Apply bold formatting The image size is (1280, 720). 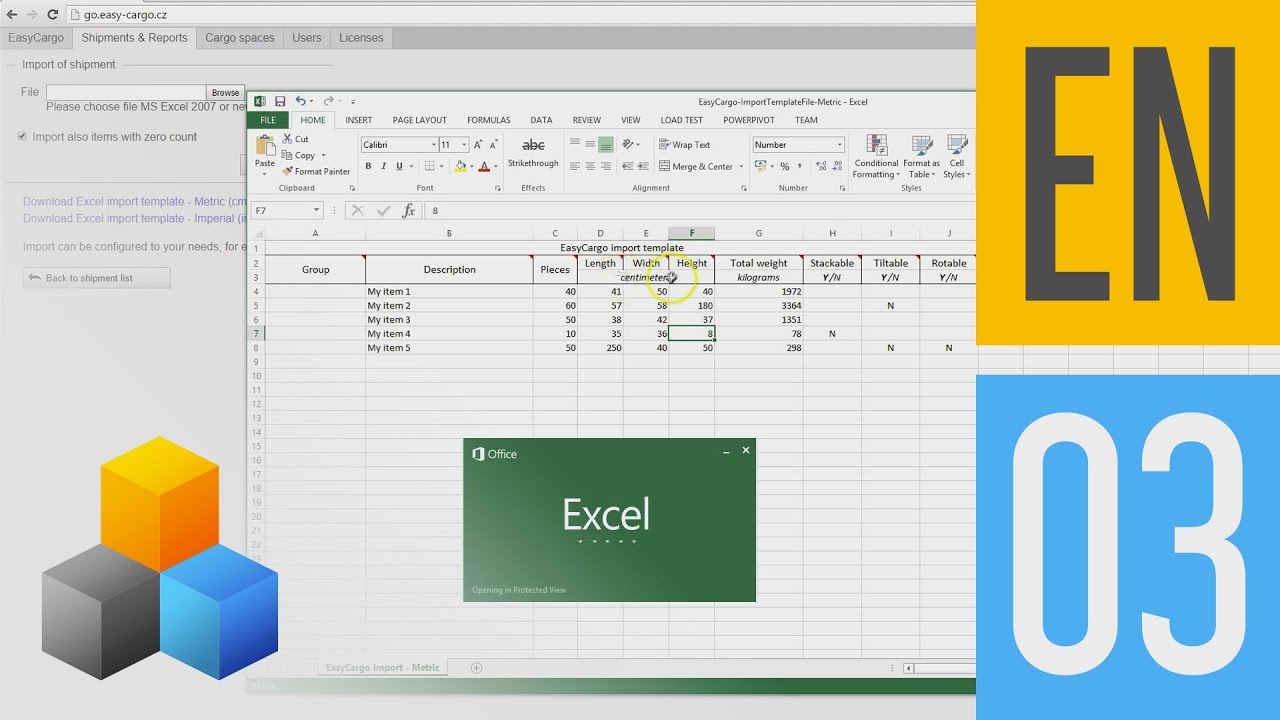coord(368,166)
